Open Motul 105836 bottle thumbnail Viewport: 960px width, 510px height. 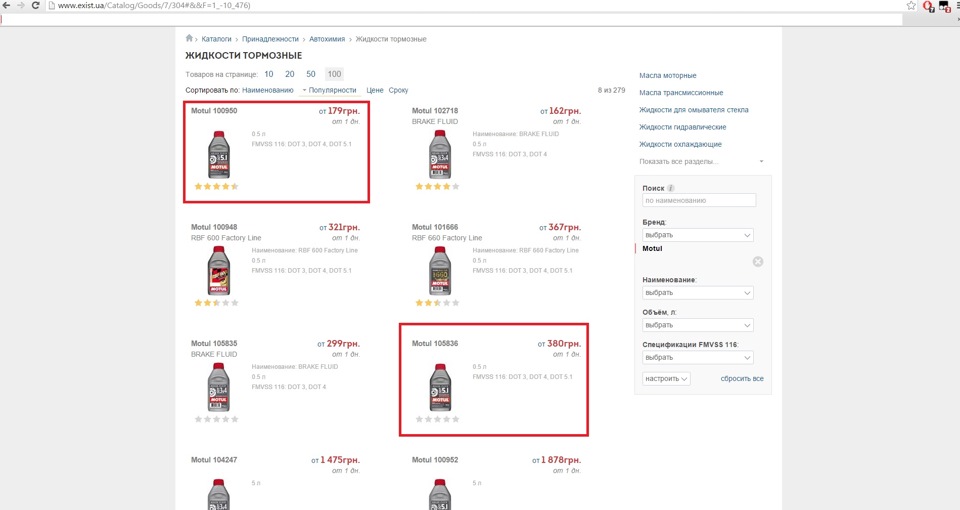tap(440, 387)
